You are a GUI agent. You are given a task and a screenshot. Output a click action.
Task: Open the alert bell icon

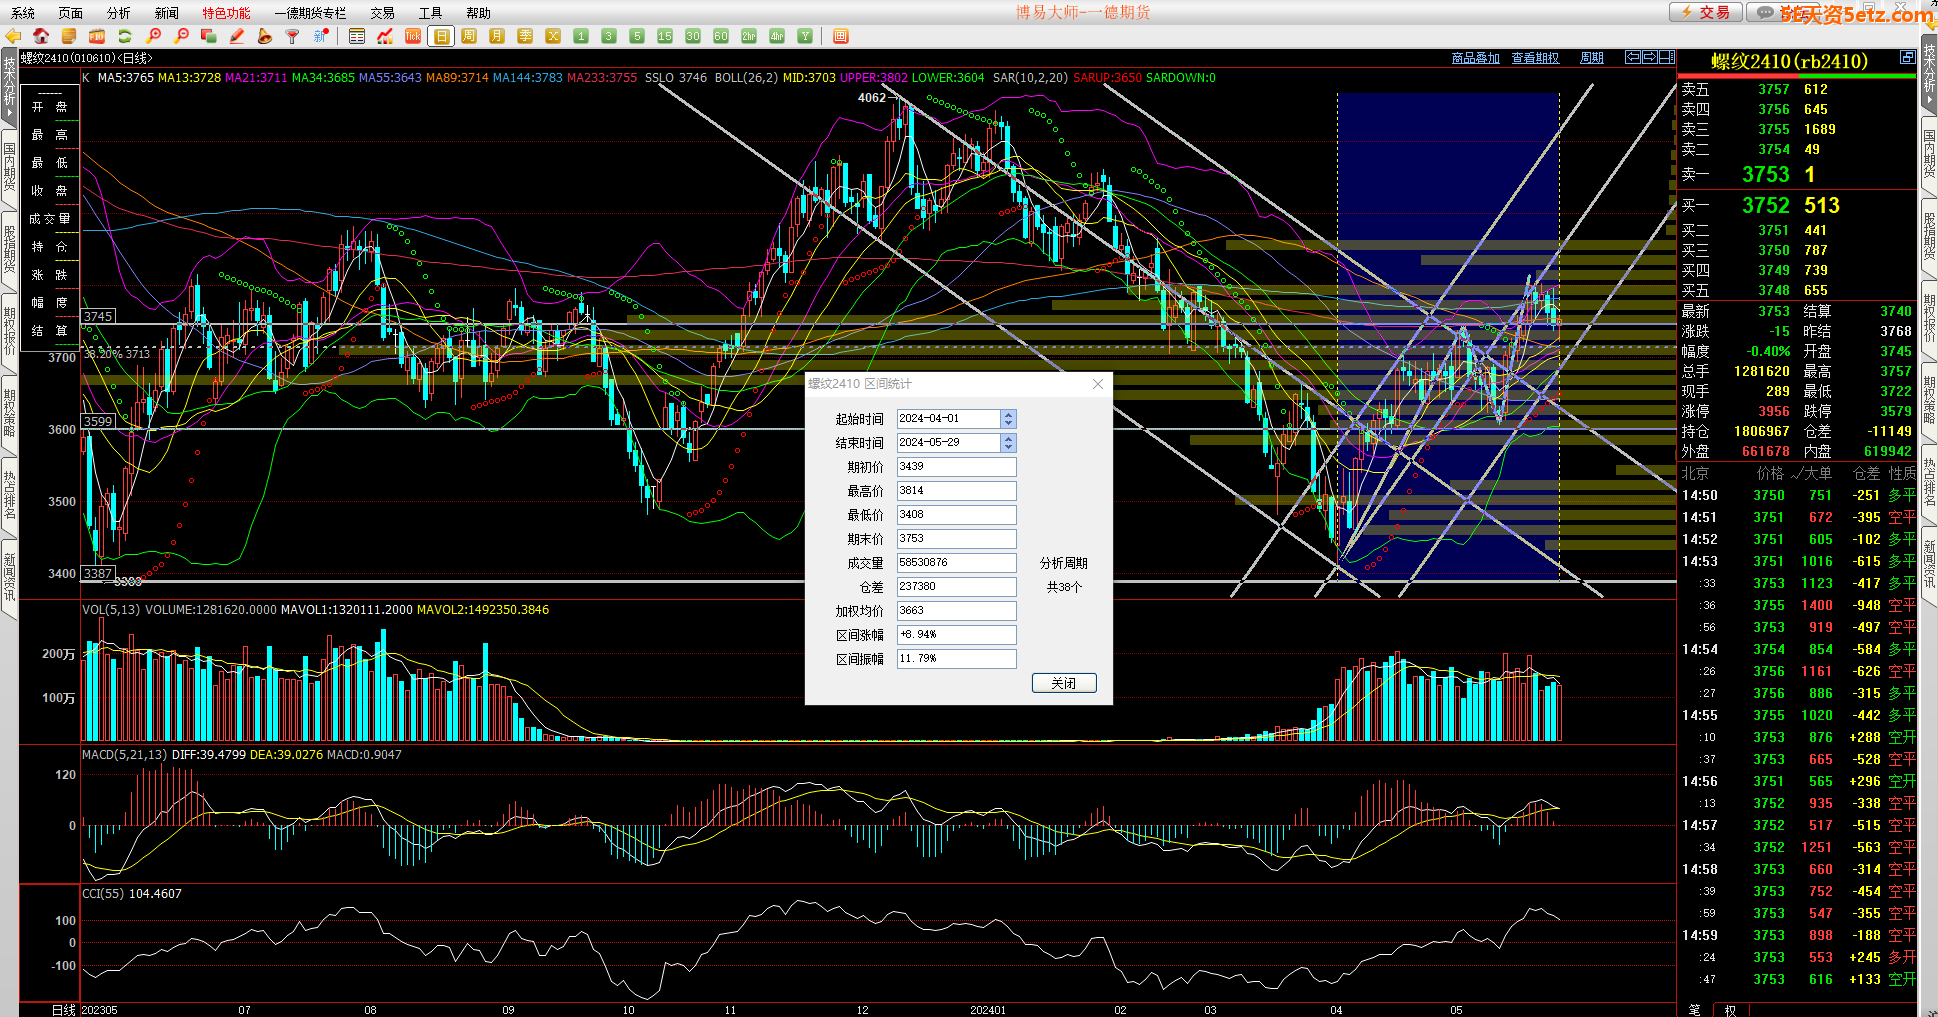[265, 36]
